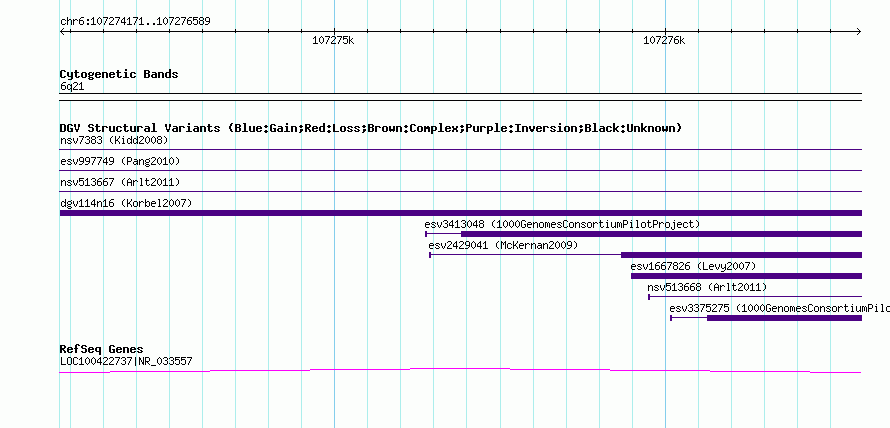Open esv3413048 variant label

coord(562,224)
